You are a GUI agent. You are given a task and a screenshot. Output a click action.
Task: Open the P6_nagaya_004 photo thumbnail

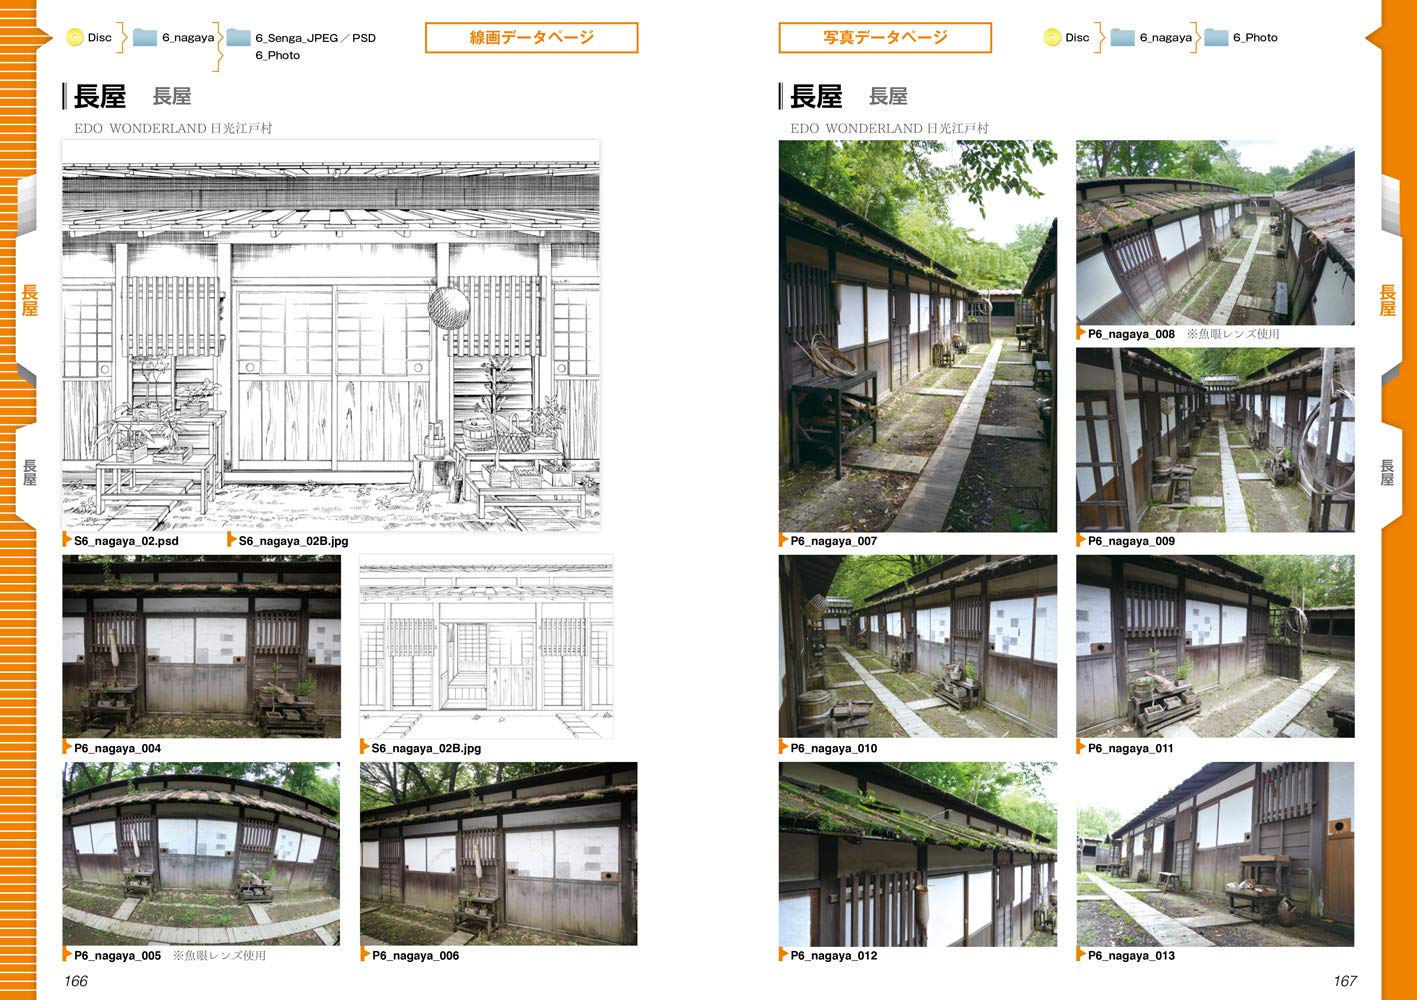201,647
